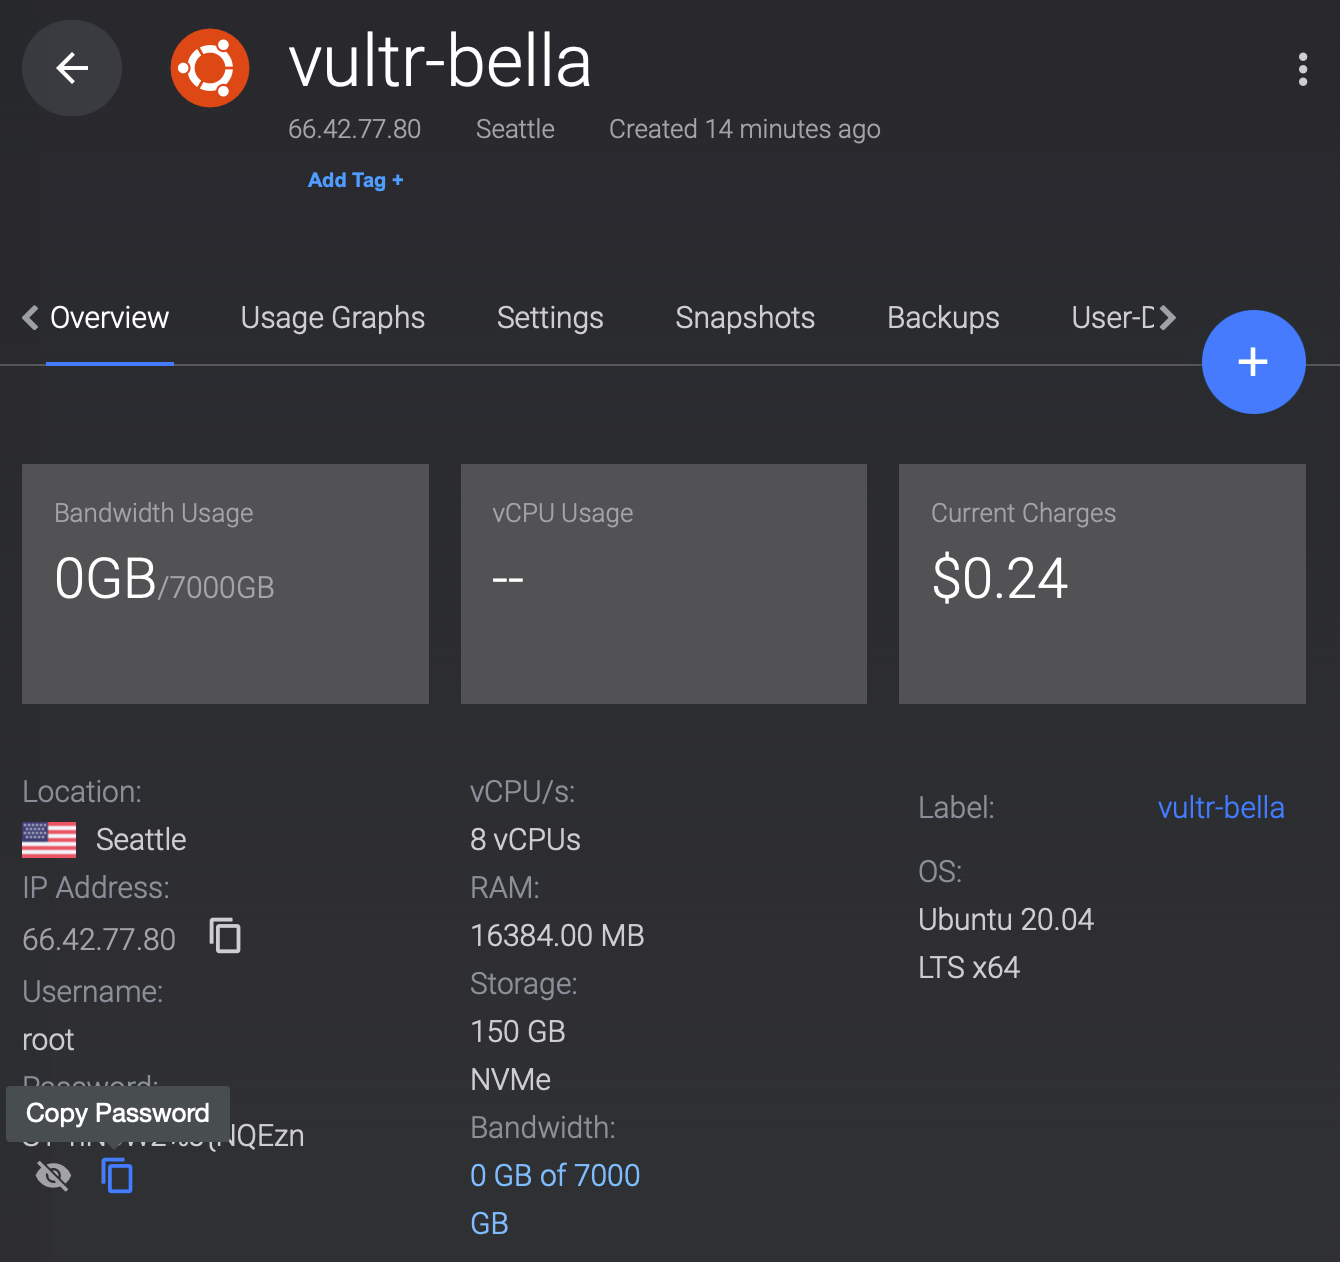Image resolution: width=1340 pixels, height=1262 pixels.
Task: Copy the IP address to clipboard
Action: click(x=225, y=936)
